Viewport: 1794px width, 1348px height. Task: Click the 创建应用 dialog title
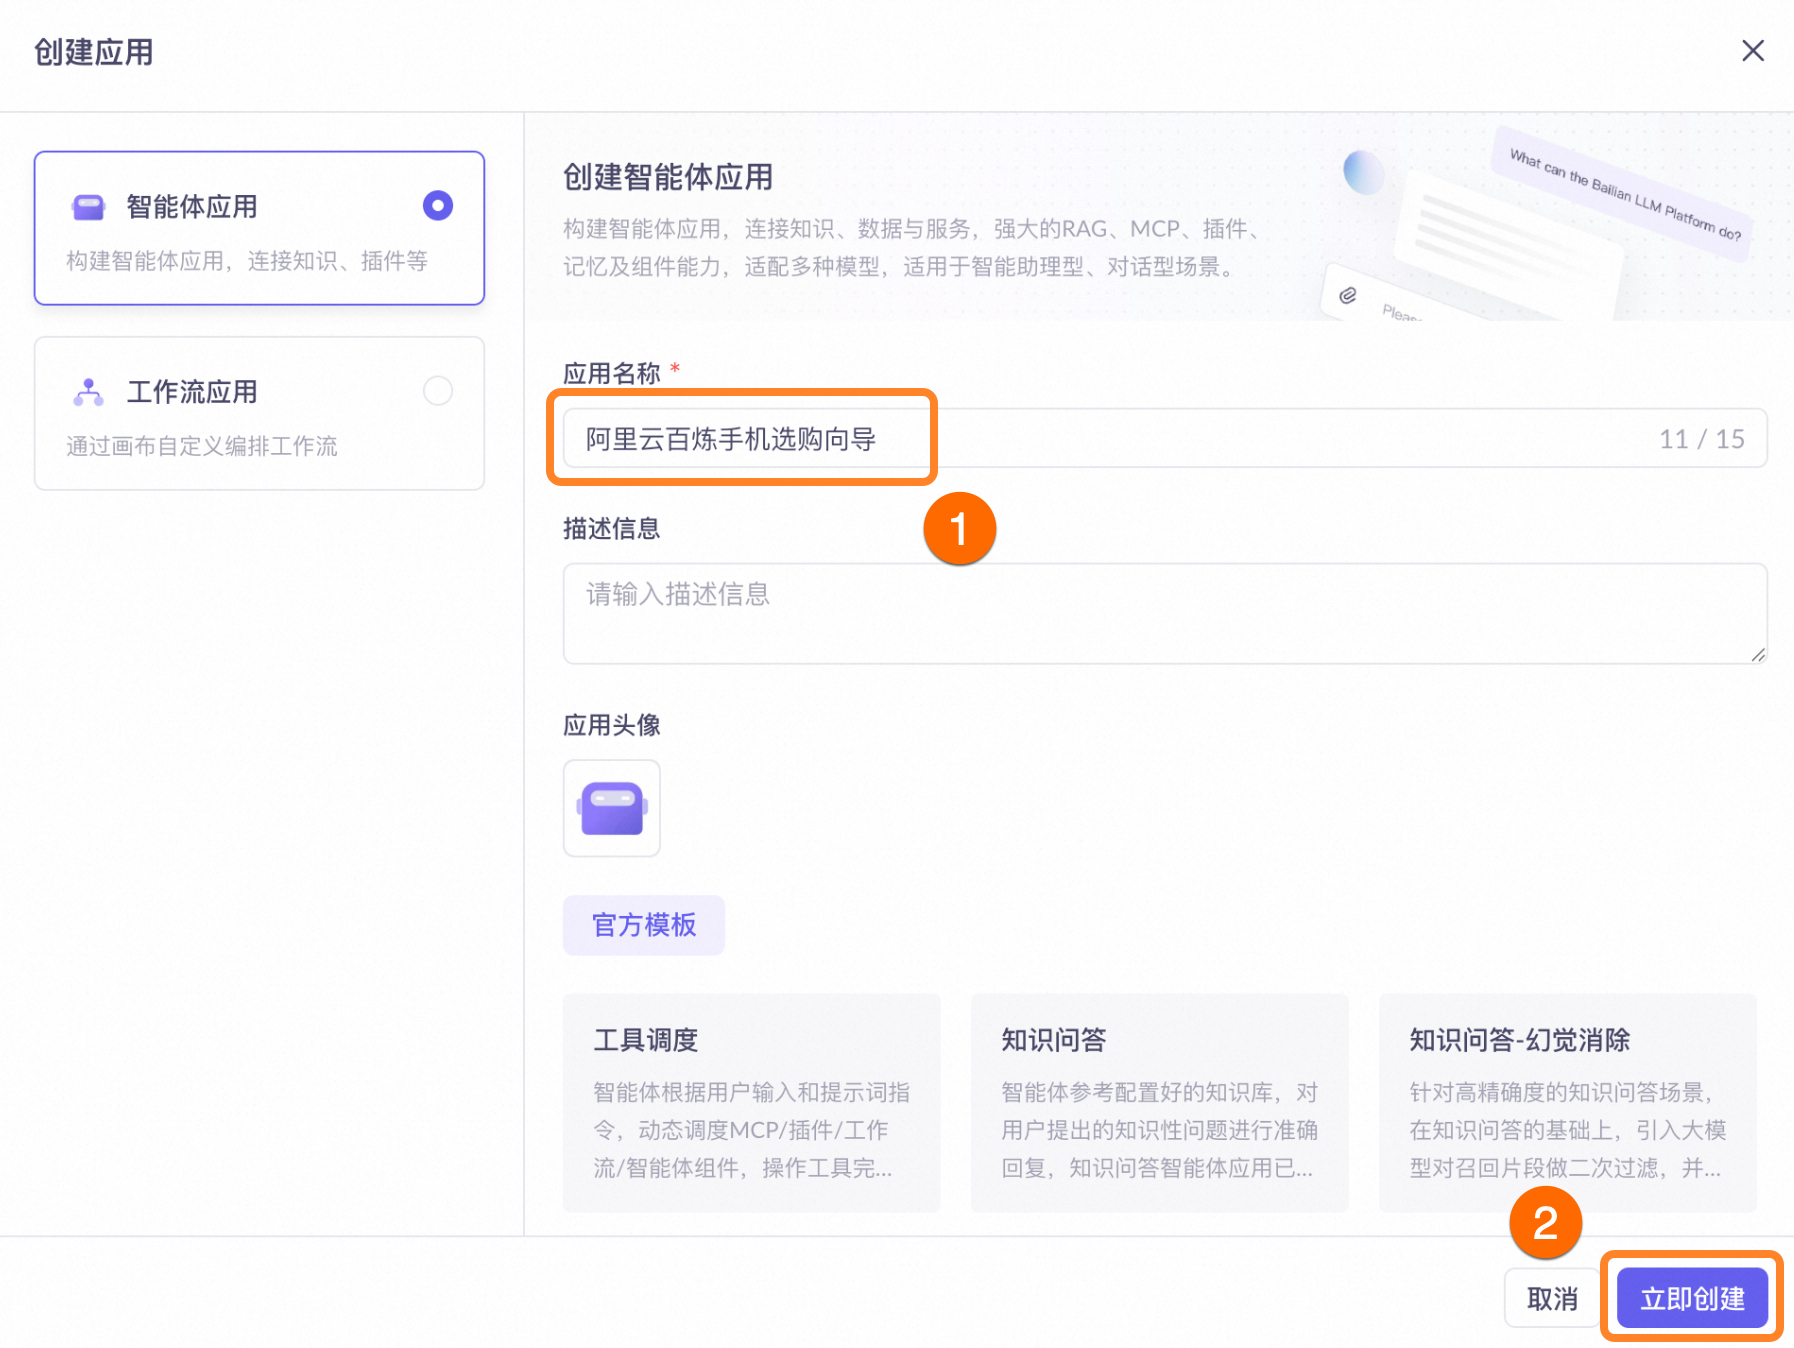click(x=94, y=52)
